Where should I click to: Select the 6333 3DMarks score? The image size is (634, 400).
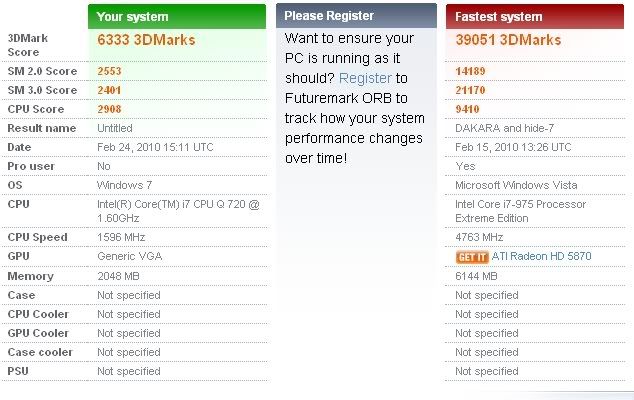[x=146, y=40]
